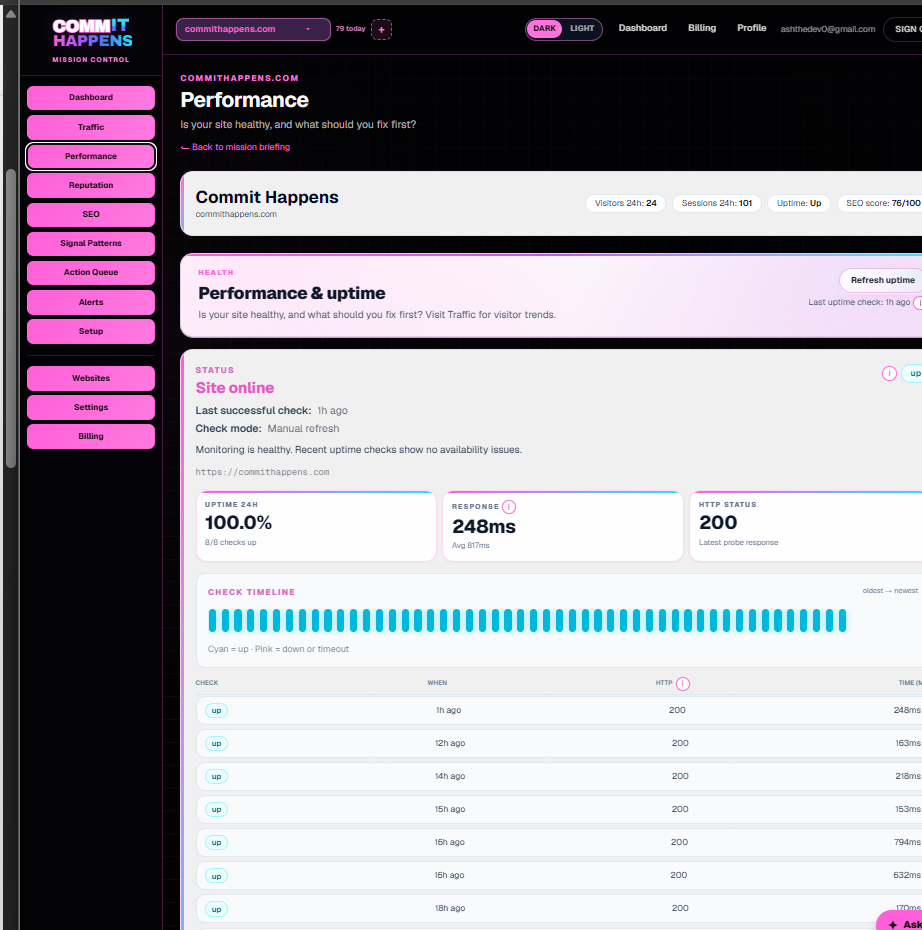Open the Response info icon
The height and width of the screenshot is (930, 922).
(509, 507)
